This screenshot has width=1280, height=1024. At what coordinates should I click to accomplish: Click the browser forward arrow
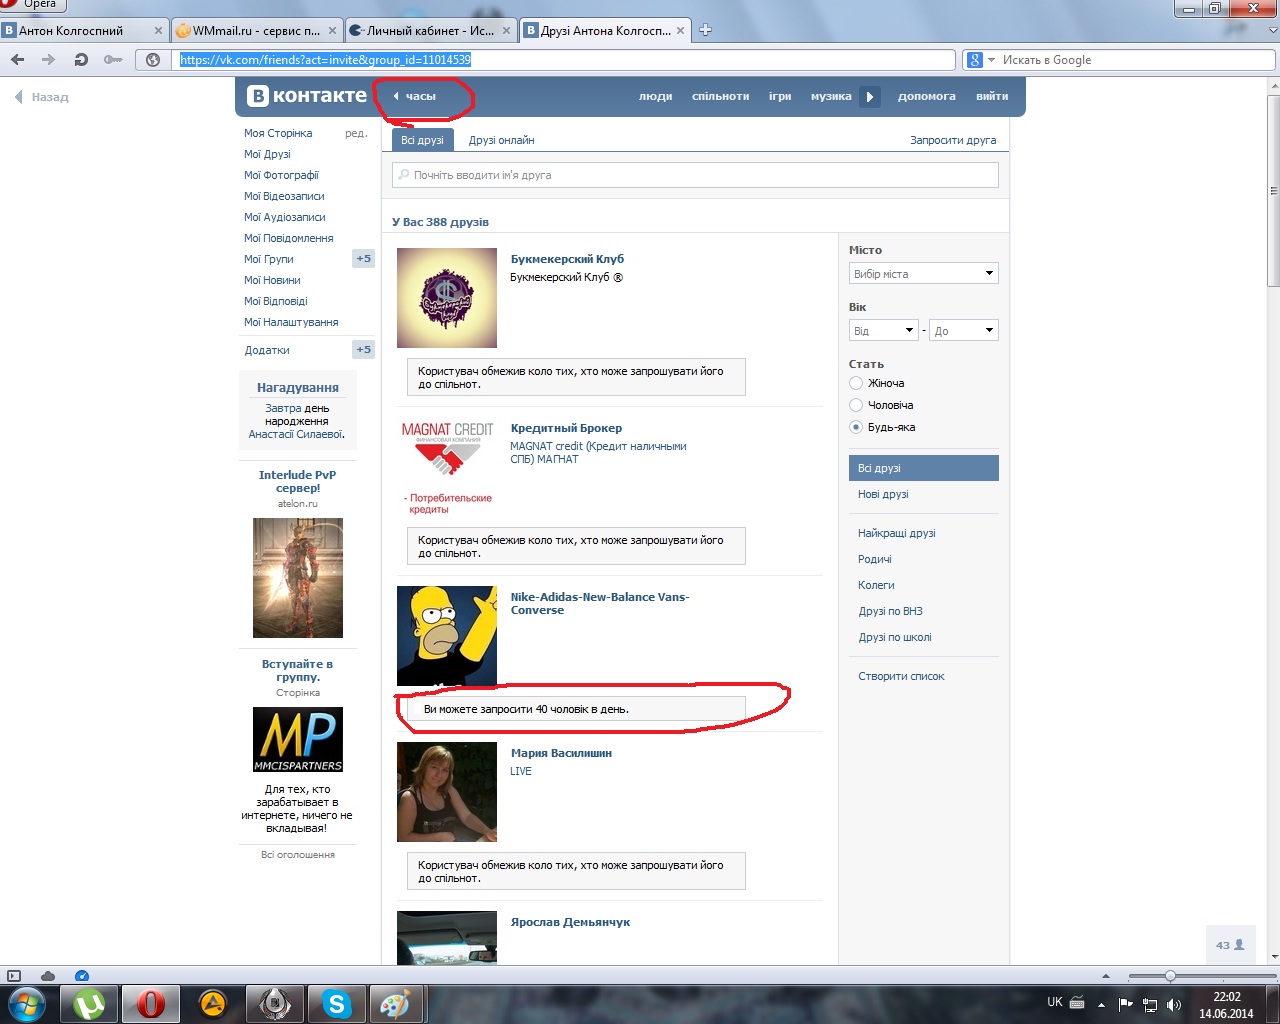click(x=48, y=60)
